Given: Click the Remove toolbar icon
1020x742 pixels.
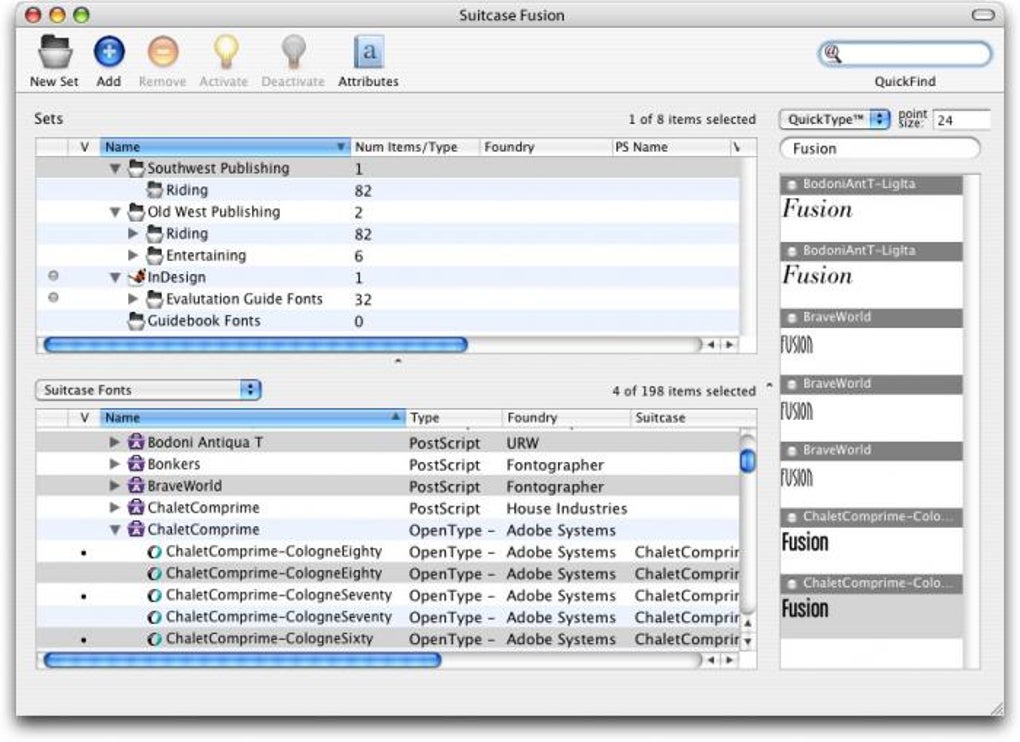Looking at the screenshot, I should [163, 51].
